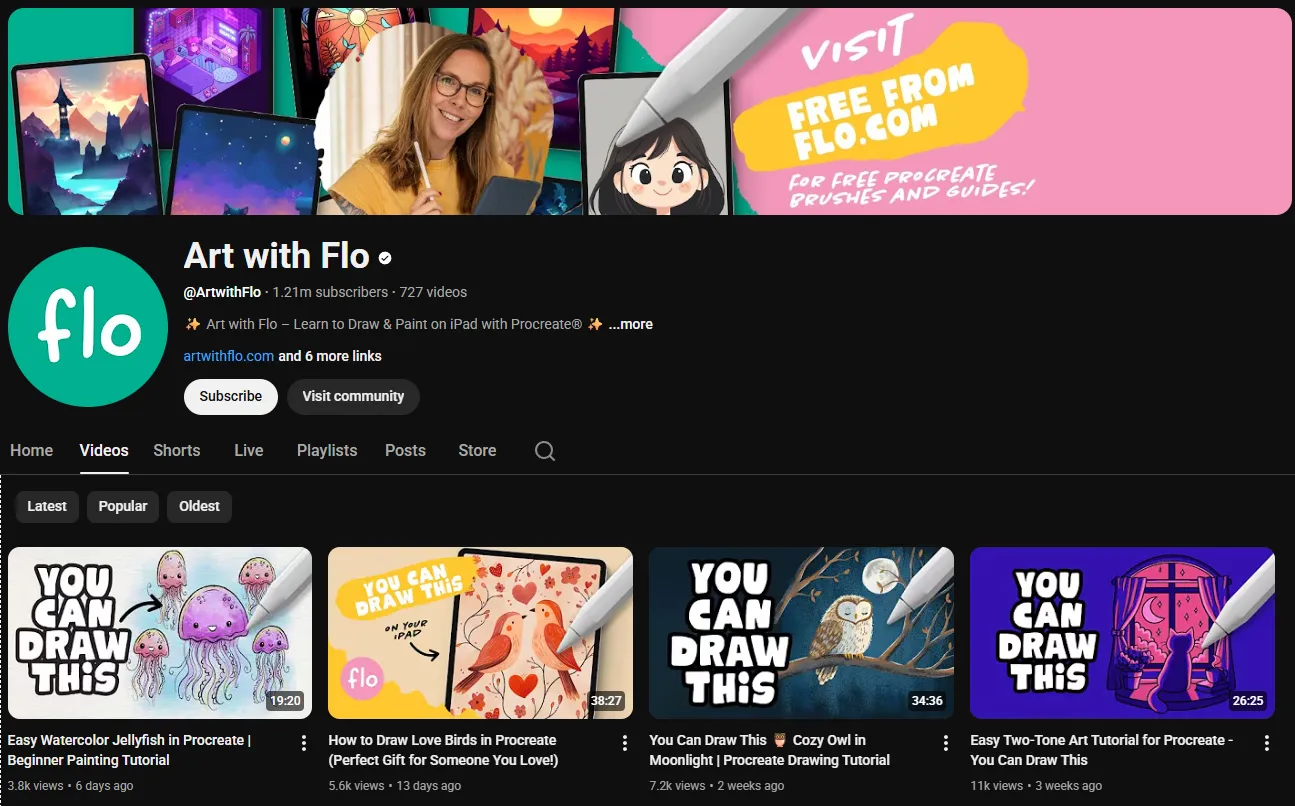The width and height of the screenshot is (1295, 806).
Task: Open options menu for Love Birds video
Action: (625, 743)
